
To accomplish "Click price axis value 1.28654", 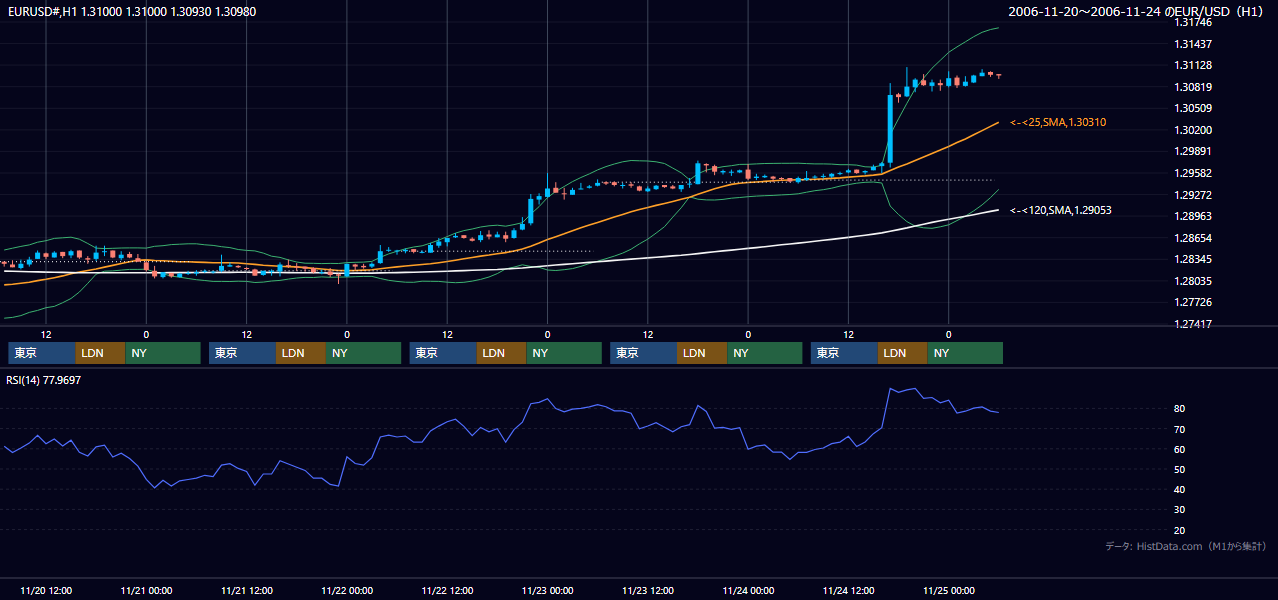I will [1194, 238].
